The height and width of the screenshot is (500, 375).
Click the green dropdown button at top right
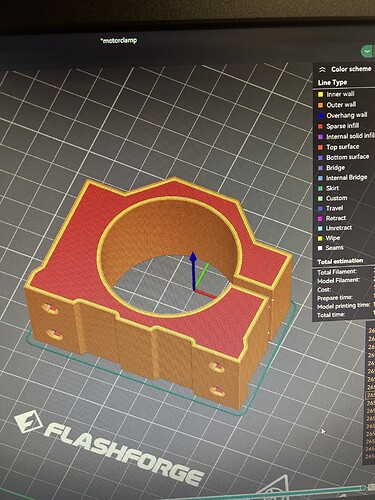(367, 51)
